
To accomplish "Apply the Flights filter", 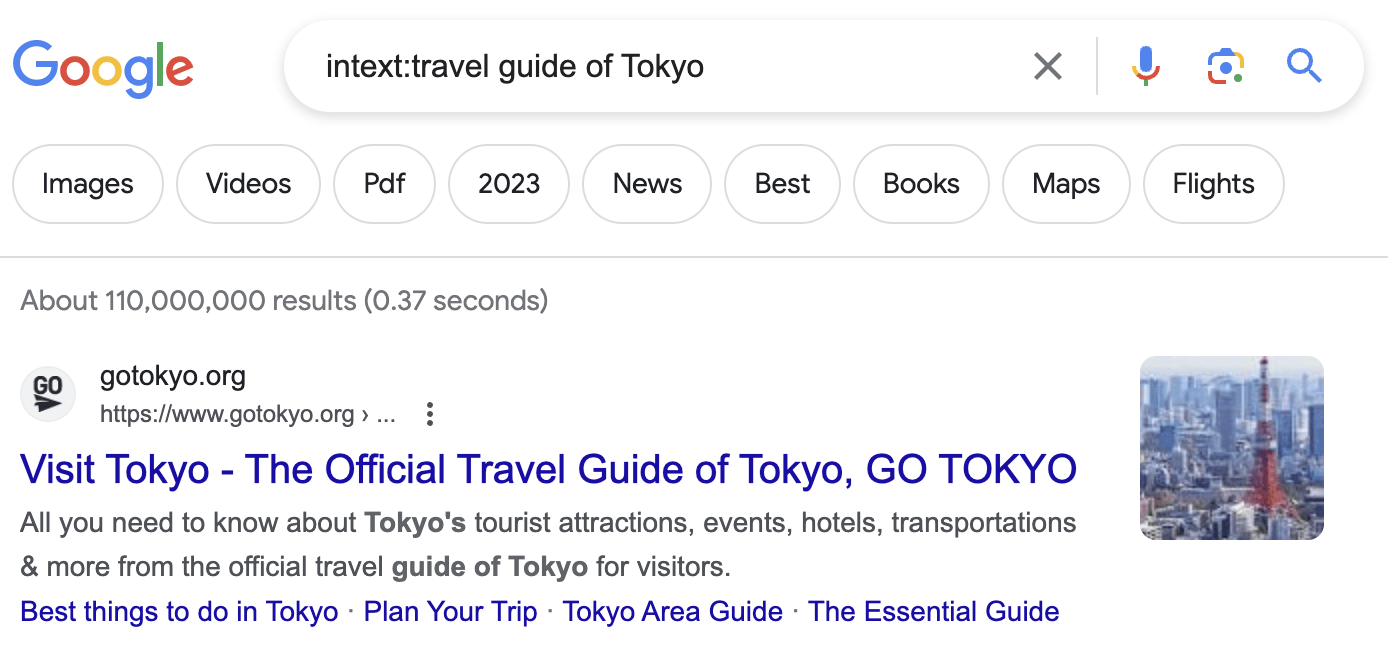I will [1213, 184].
